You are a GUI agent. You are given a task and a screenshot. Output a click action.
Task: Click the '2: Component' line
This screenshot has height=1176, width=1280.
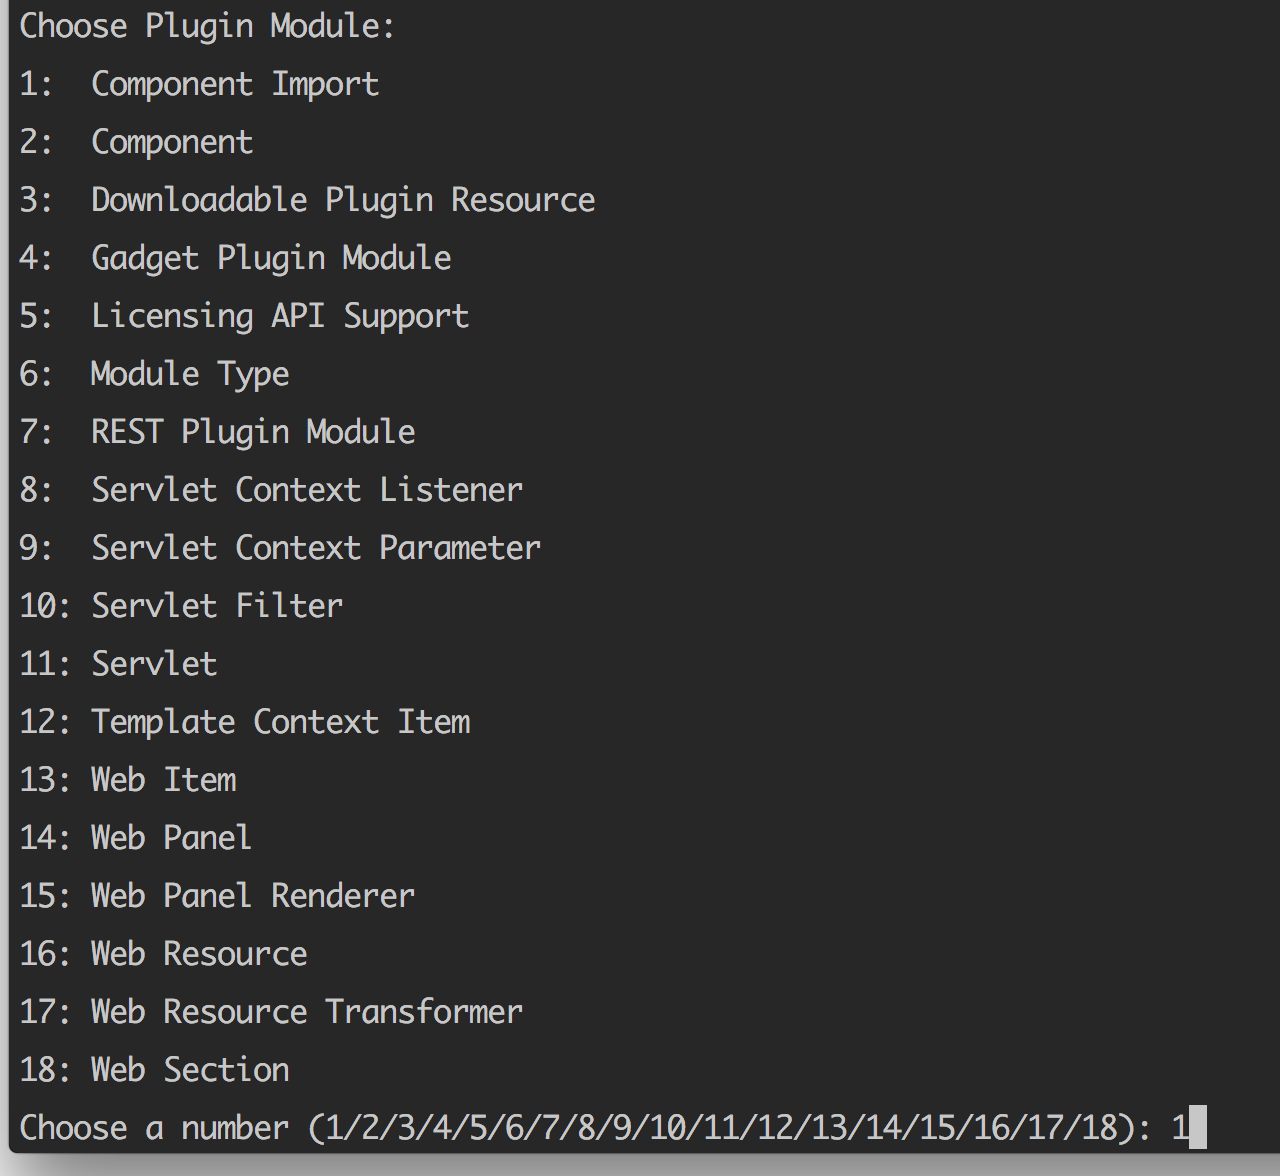(136, 142)
